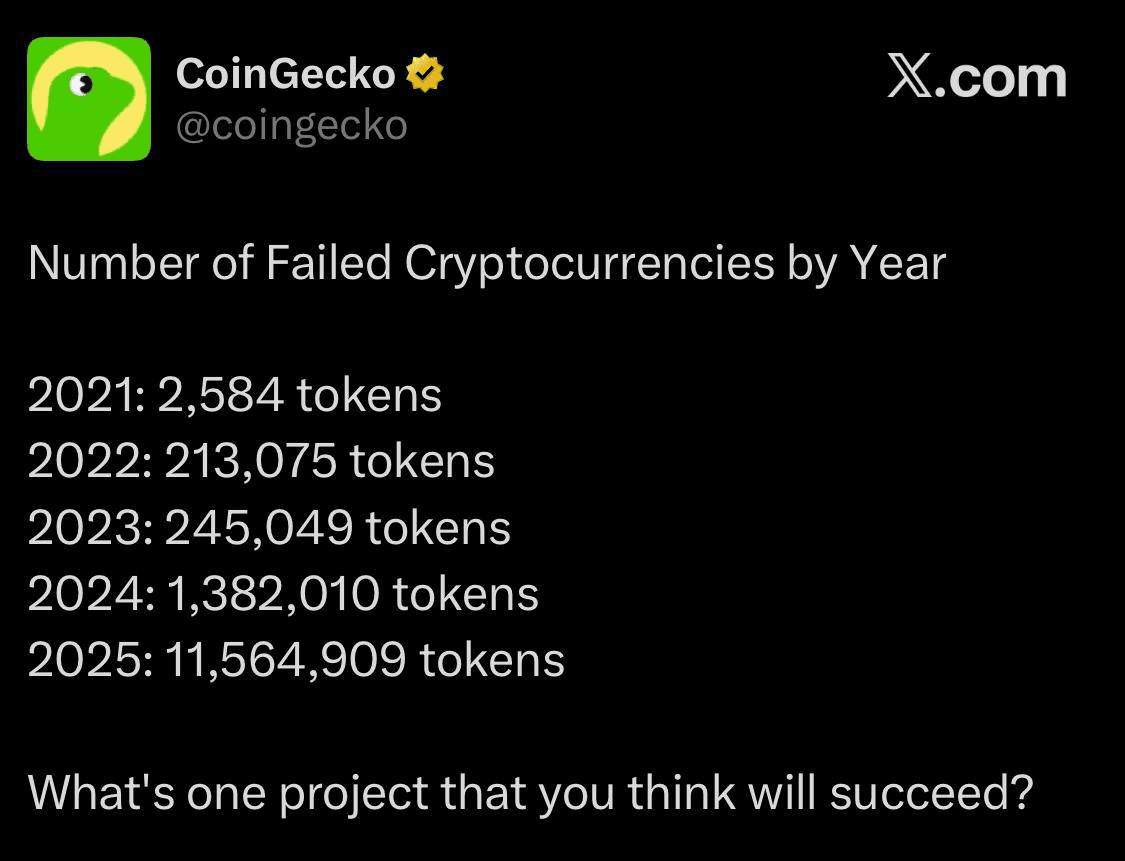Select the 2,584 figure
Image resolution: width=1125 pixels, height=861 pixels.
pyautogui.click(x=224, y=396)
